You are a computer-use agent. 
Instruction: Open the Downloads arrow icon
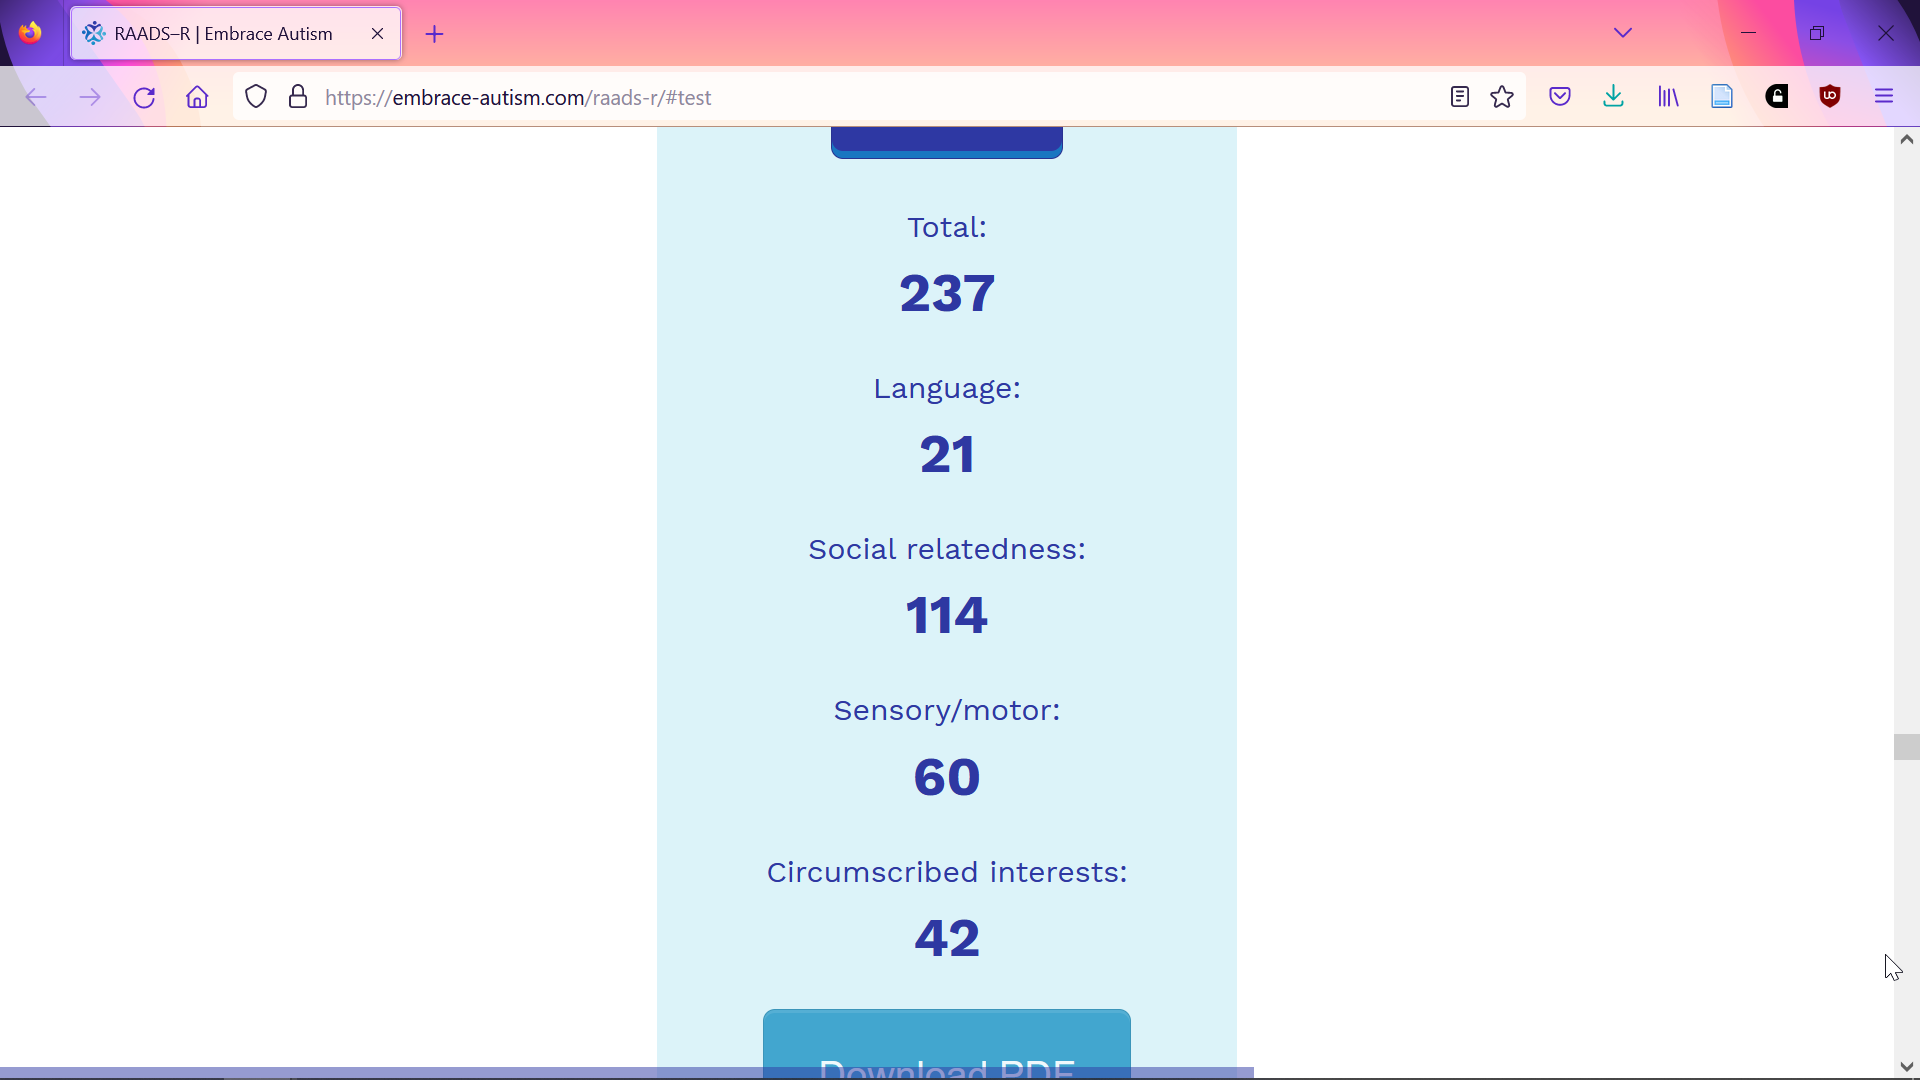pos(1613,97)
